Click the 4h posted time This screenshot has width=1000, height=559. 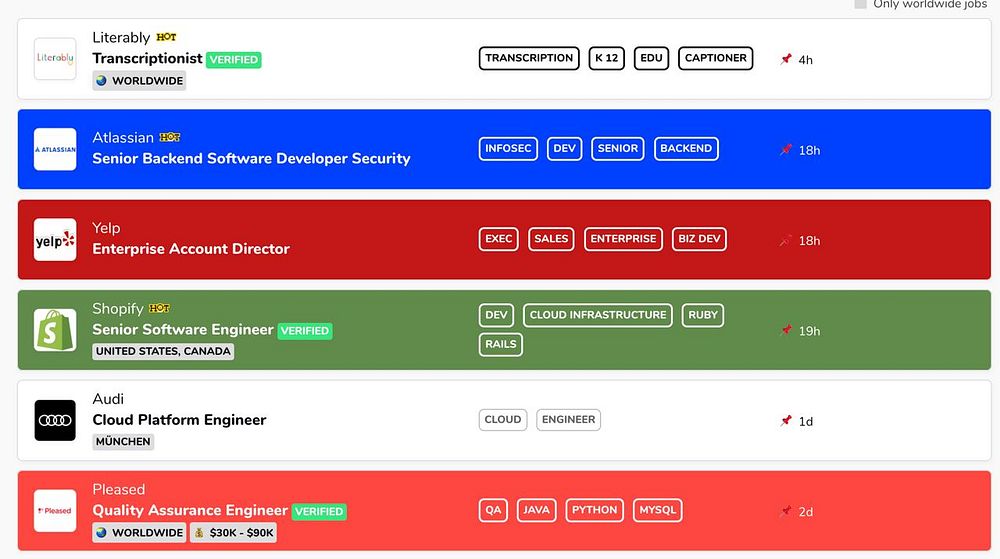[x=805, y=60]
